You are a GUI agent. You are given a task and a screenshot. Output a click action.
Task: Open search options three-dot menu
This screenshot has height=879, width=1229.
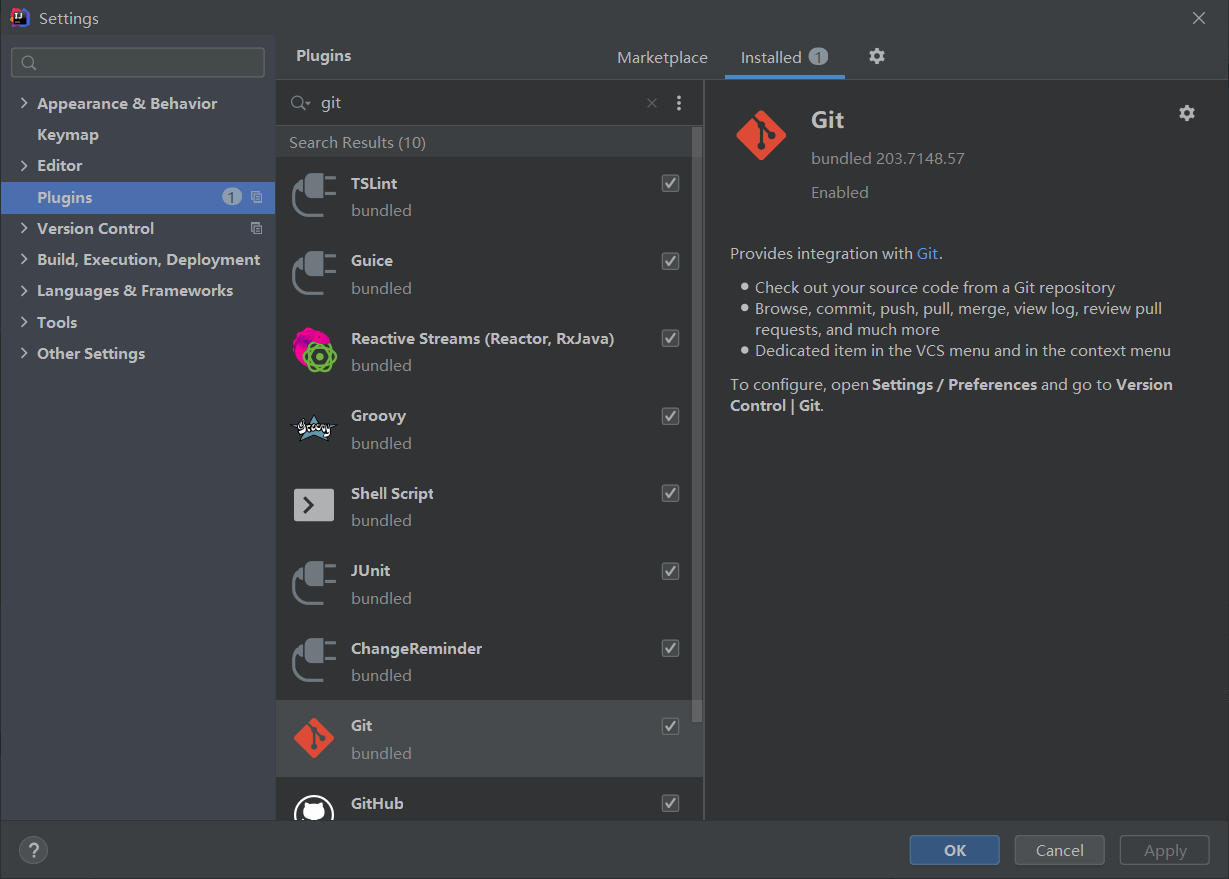point(679,103)
